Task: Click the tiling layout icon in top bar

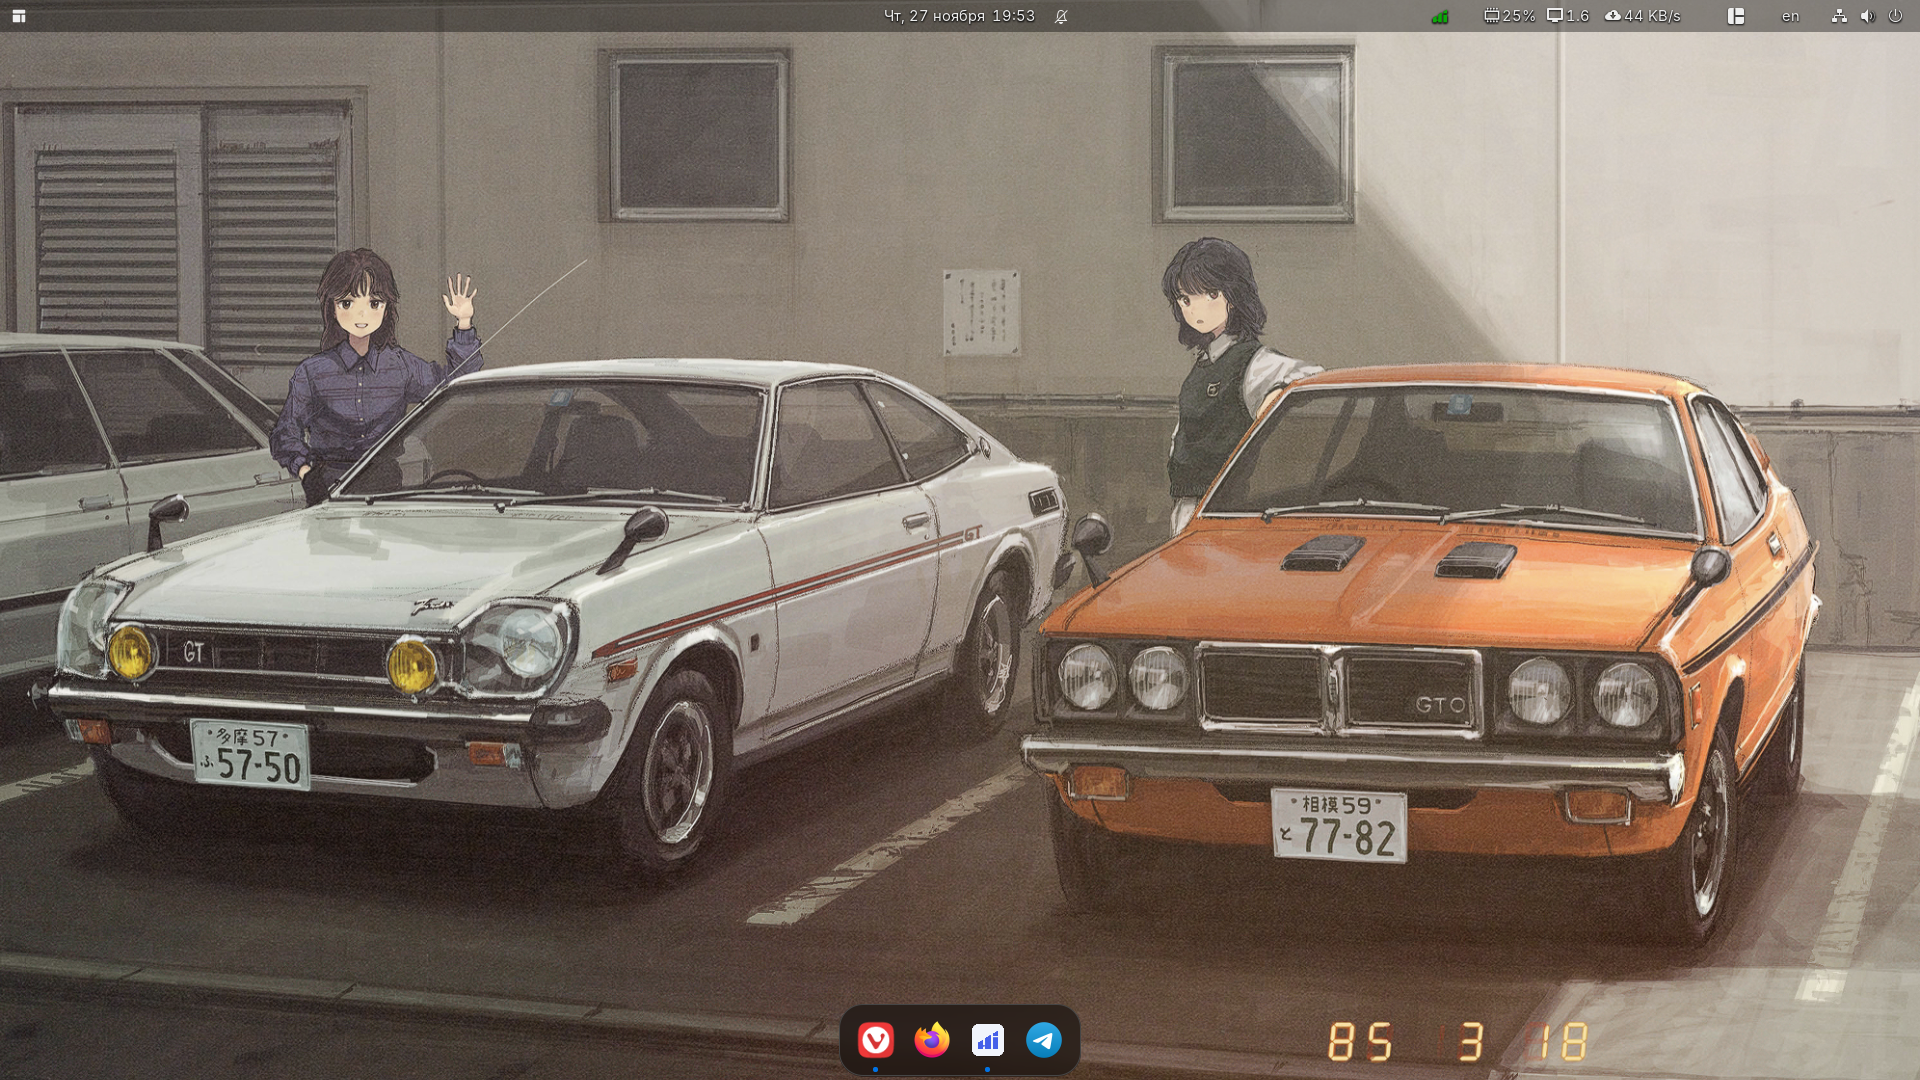Action: [1736, 16]
